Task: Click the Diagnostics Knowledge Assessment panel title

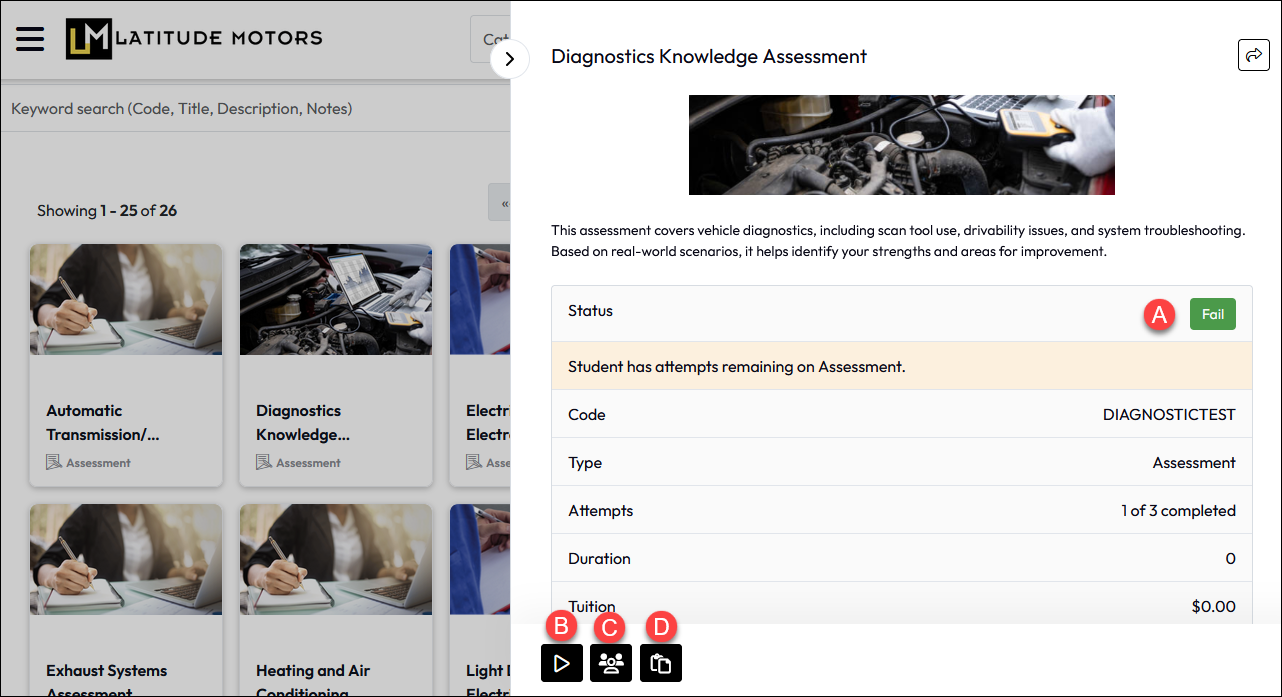Action: point(709,57)
